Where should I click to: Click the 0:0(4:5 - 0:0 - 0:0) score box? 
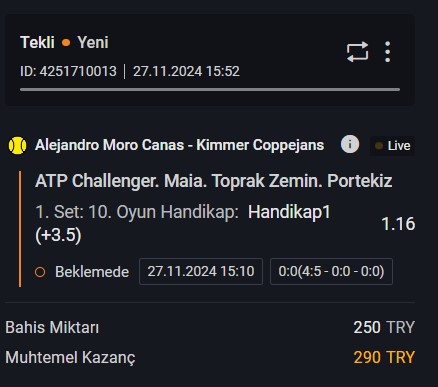331,271
